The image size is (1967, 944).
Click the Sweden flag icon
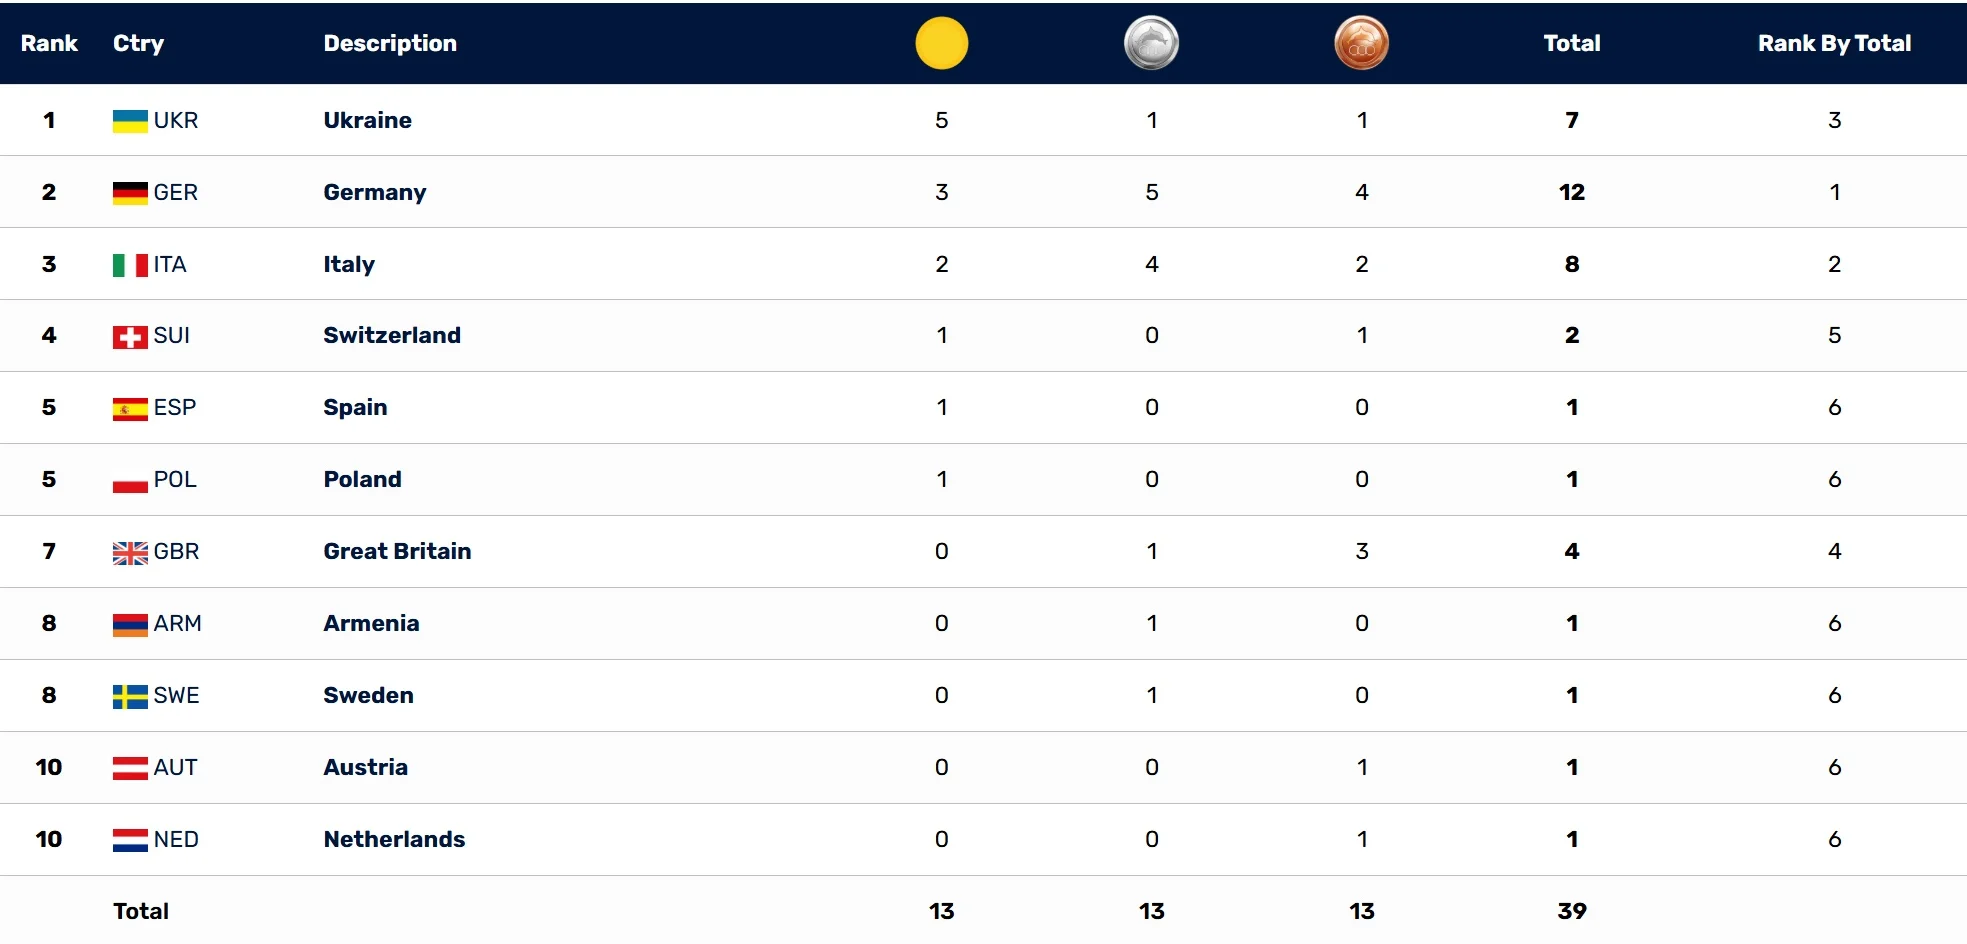(x=130, y=696)
